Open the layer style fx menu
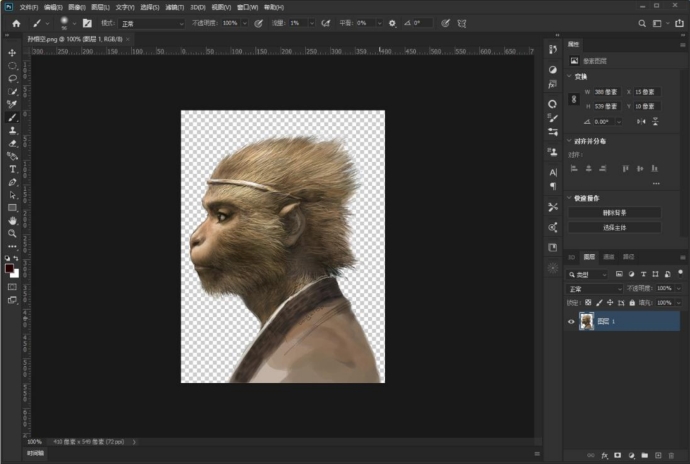This screenshot has height=464, width=690. coord(605,456)
